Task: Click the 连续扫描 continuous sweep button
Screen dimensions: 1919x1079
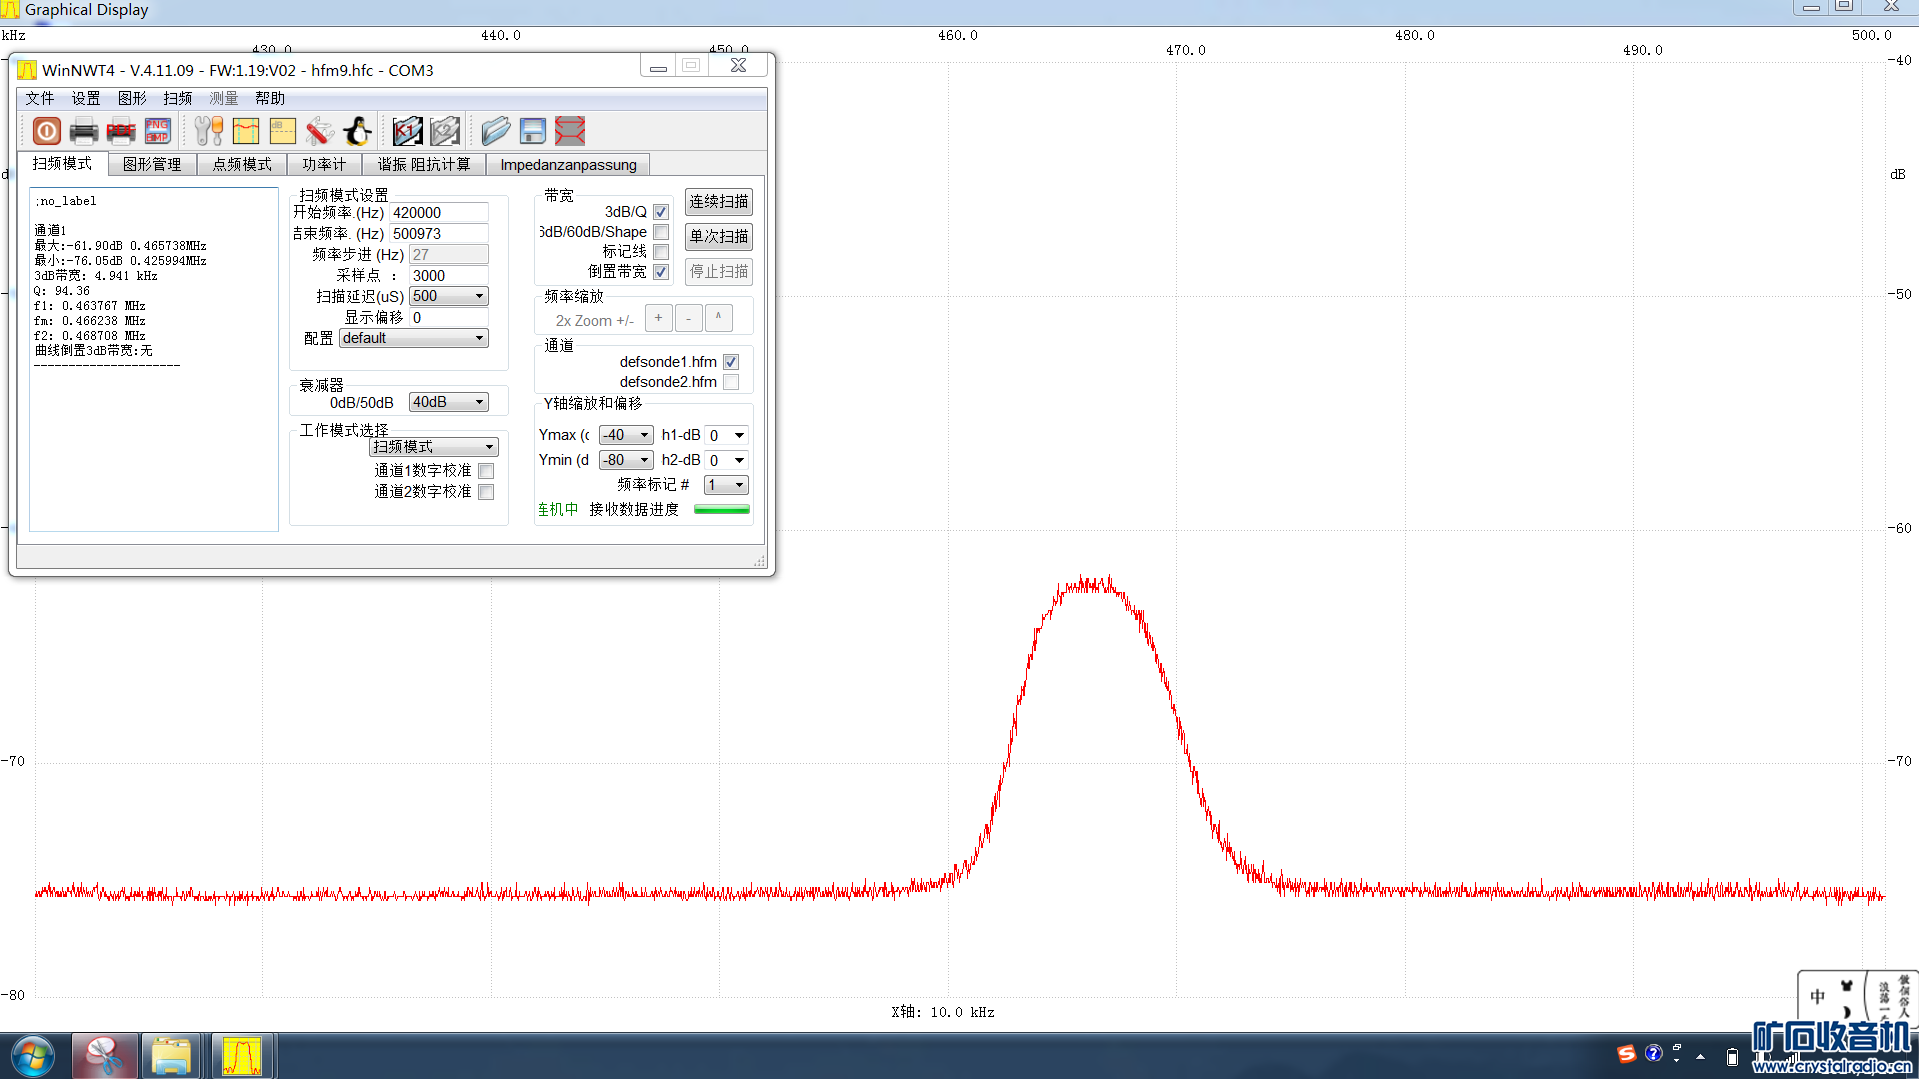Action: (x=719, y=202)
